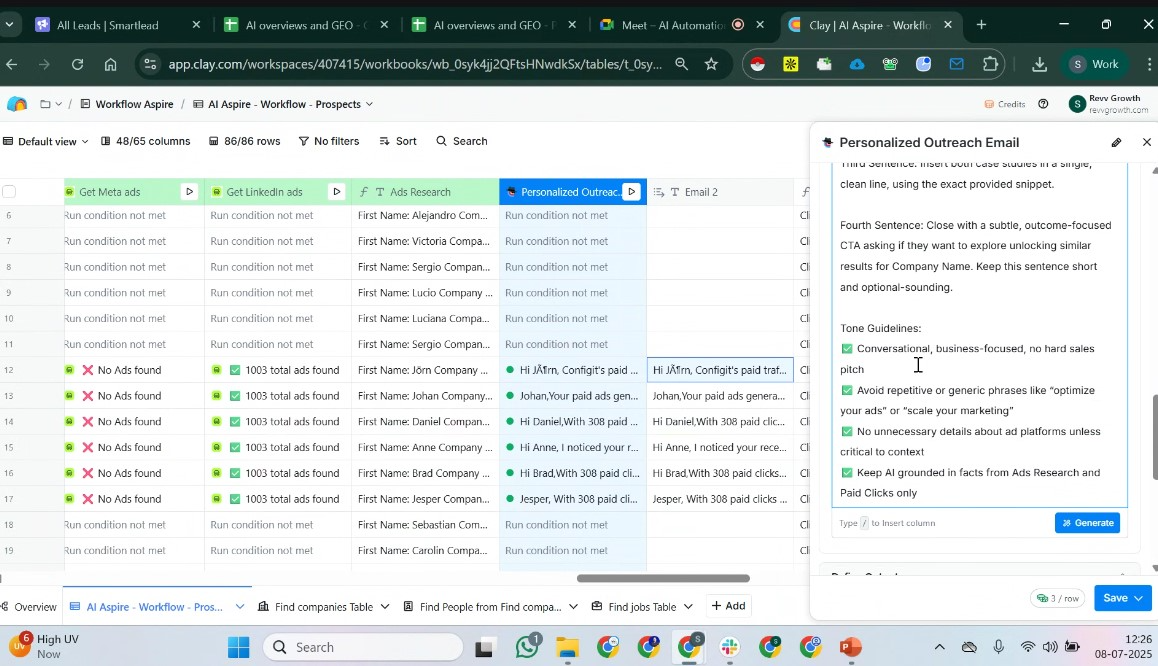Open Save button dropdown arrow

[1139, 598]
